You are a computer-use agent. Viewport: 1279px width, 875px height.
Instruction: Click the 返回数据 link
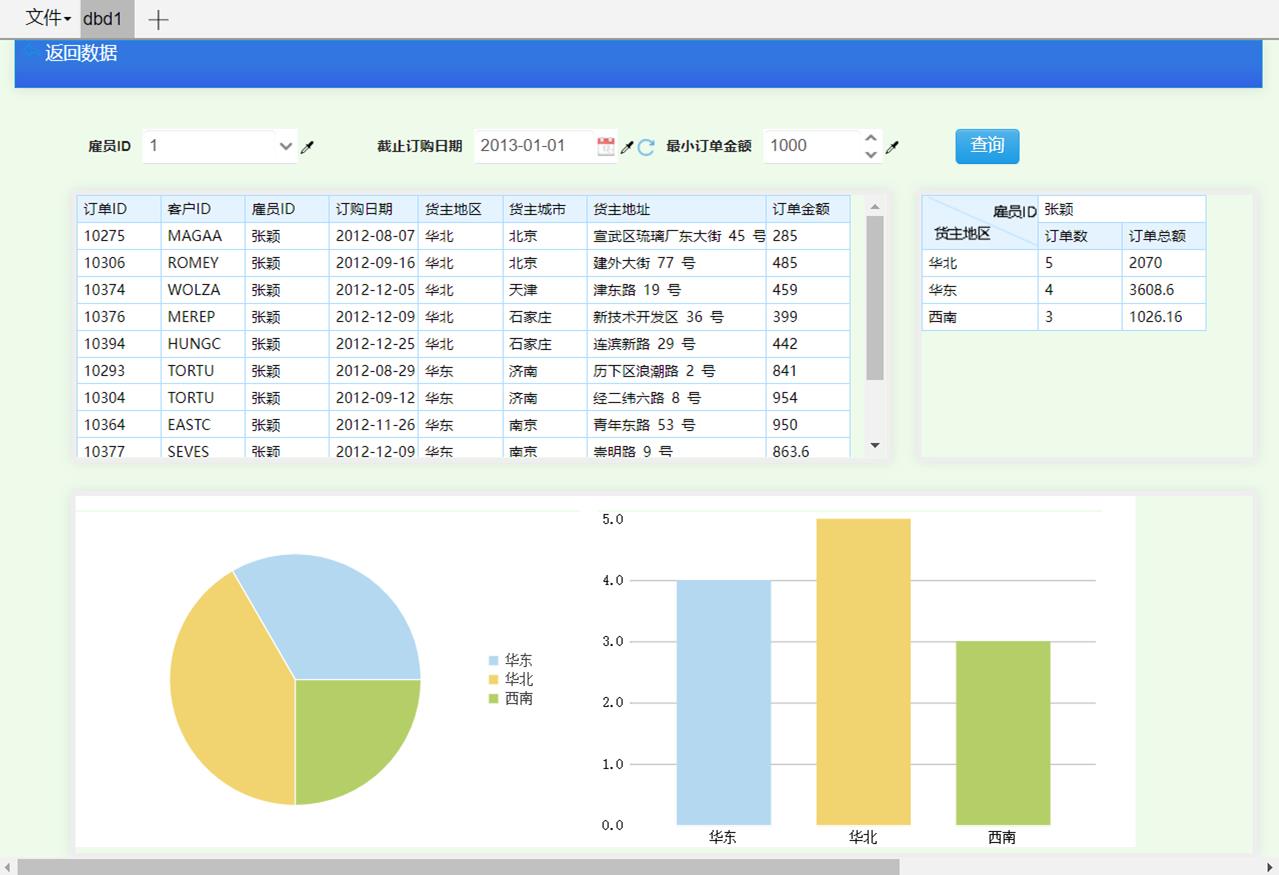pos(81,53)
